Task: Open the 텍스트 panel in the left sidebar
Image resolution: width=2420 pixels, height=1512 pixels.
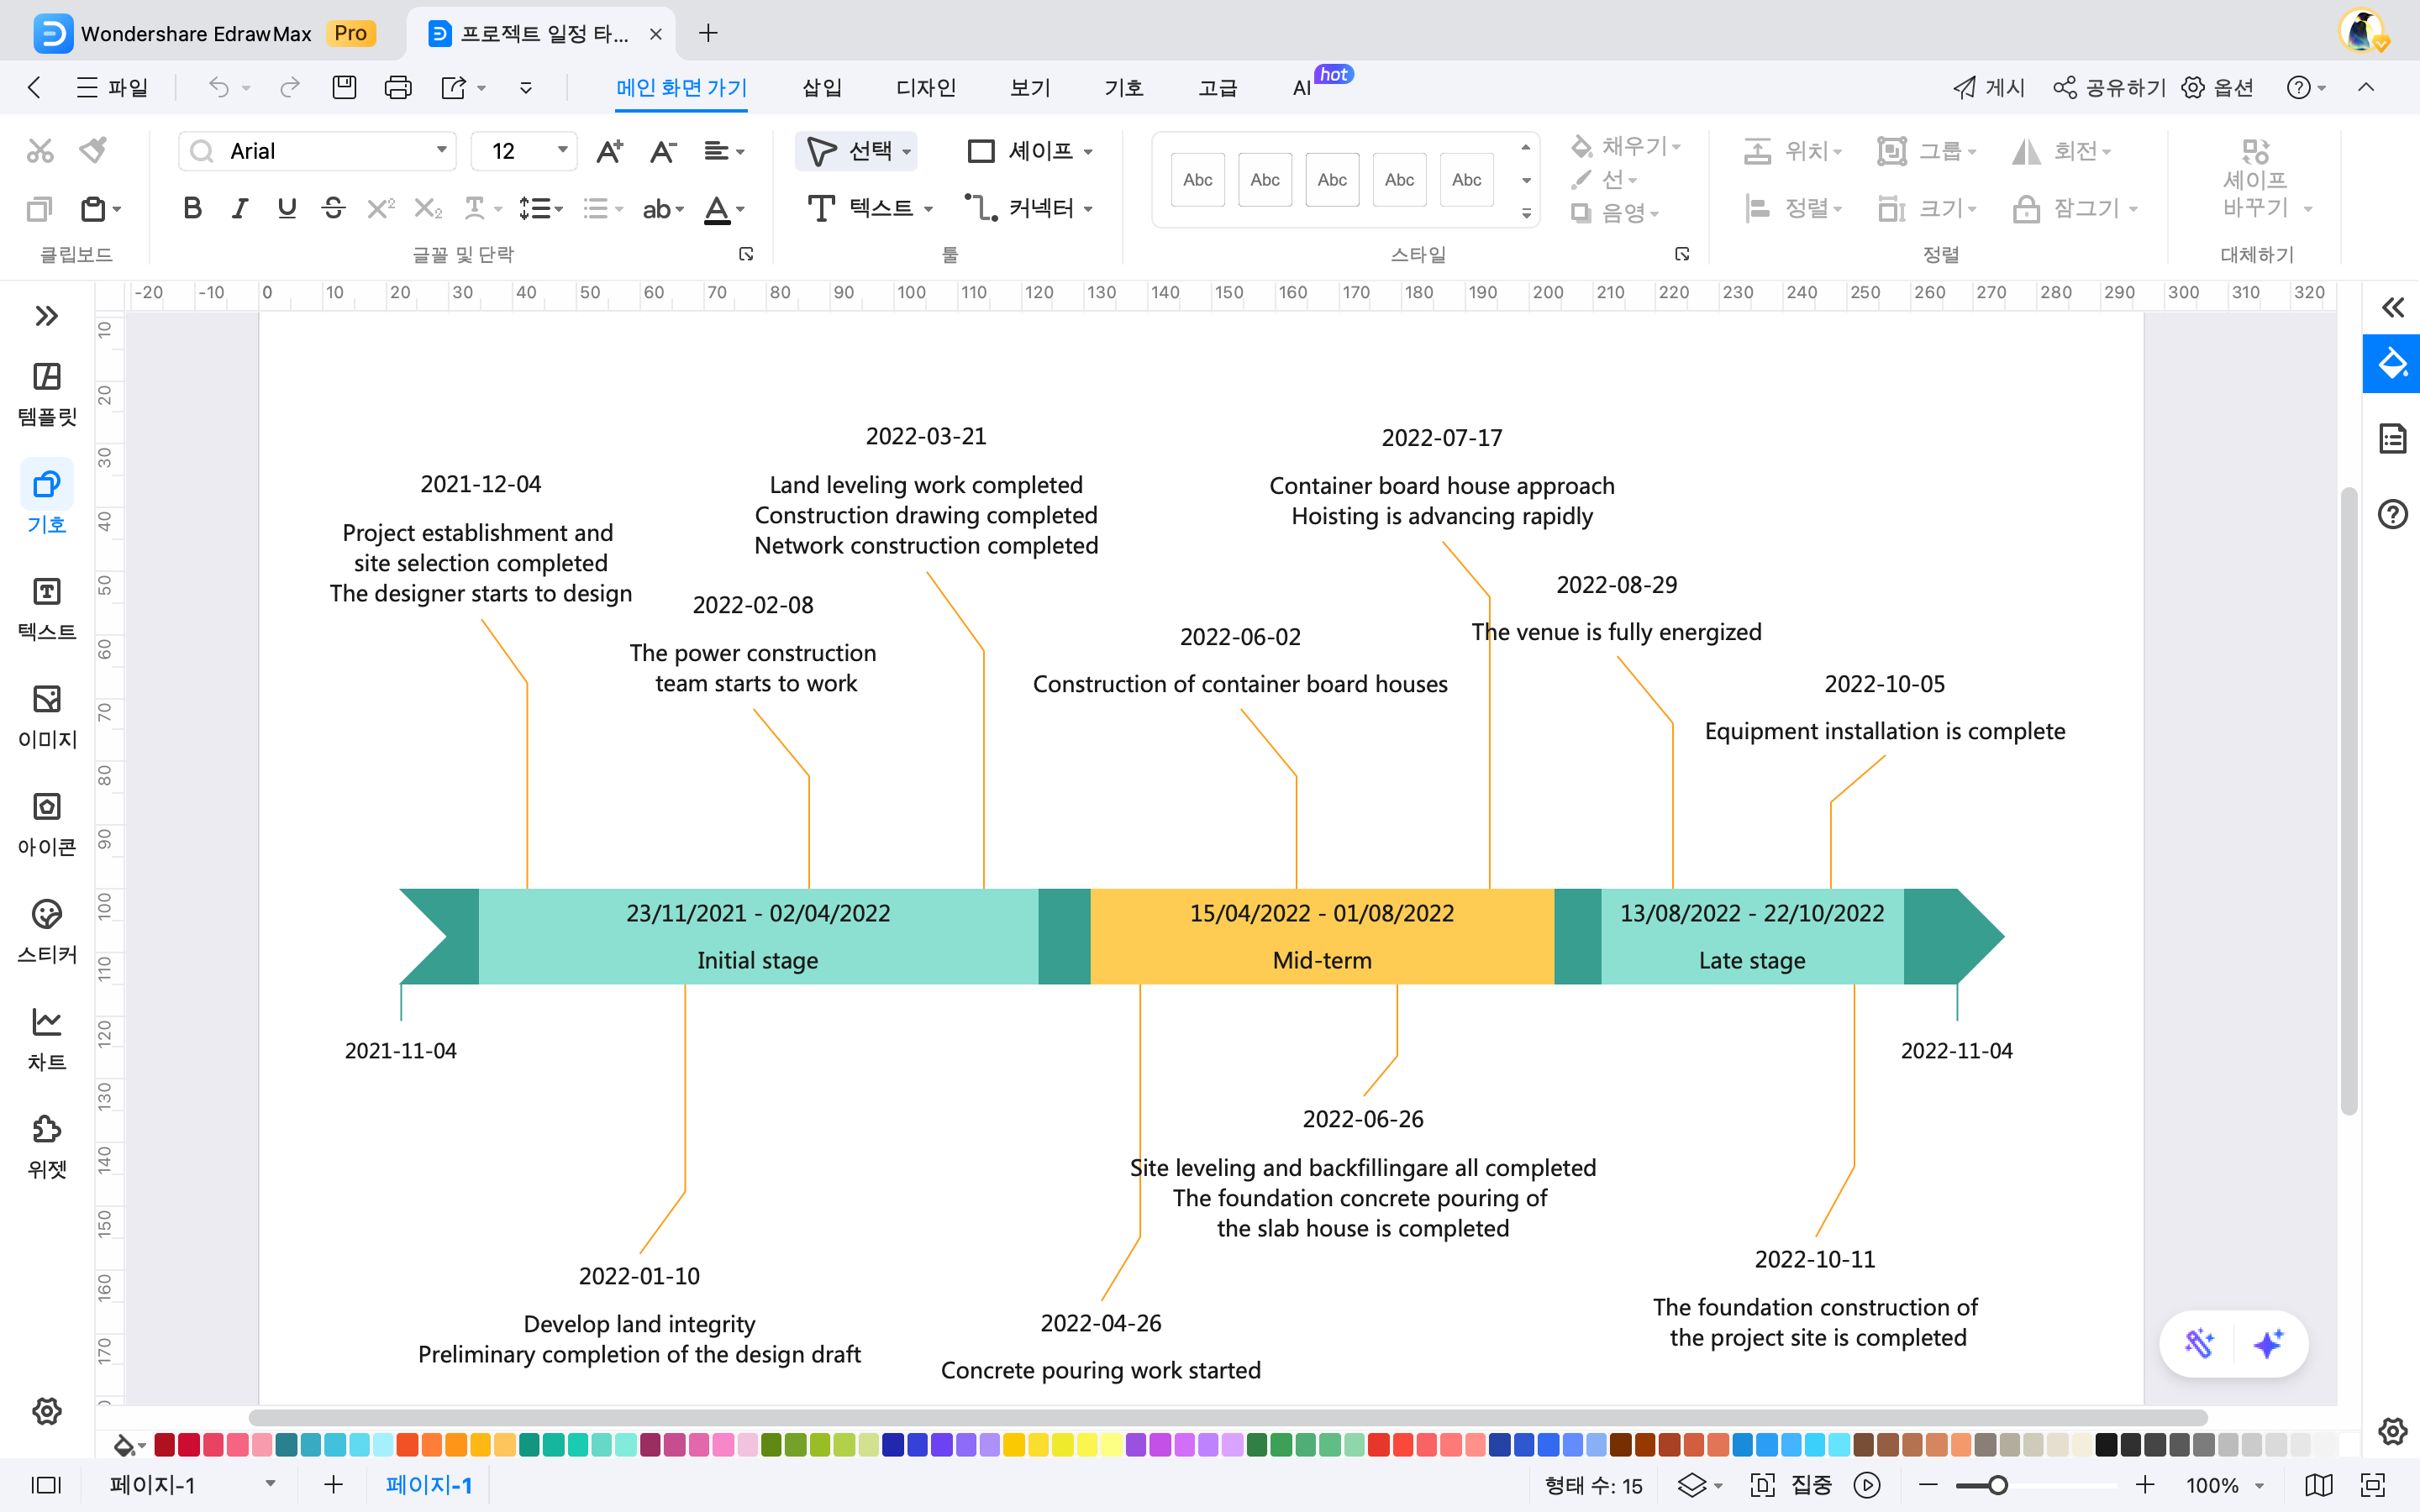Action: tap(46, 608)
